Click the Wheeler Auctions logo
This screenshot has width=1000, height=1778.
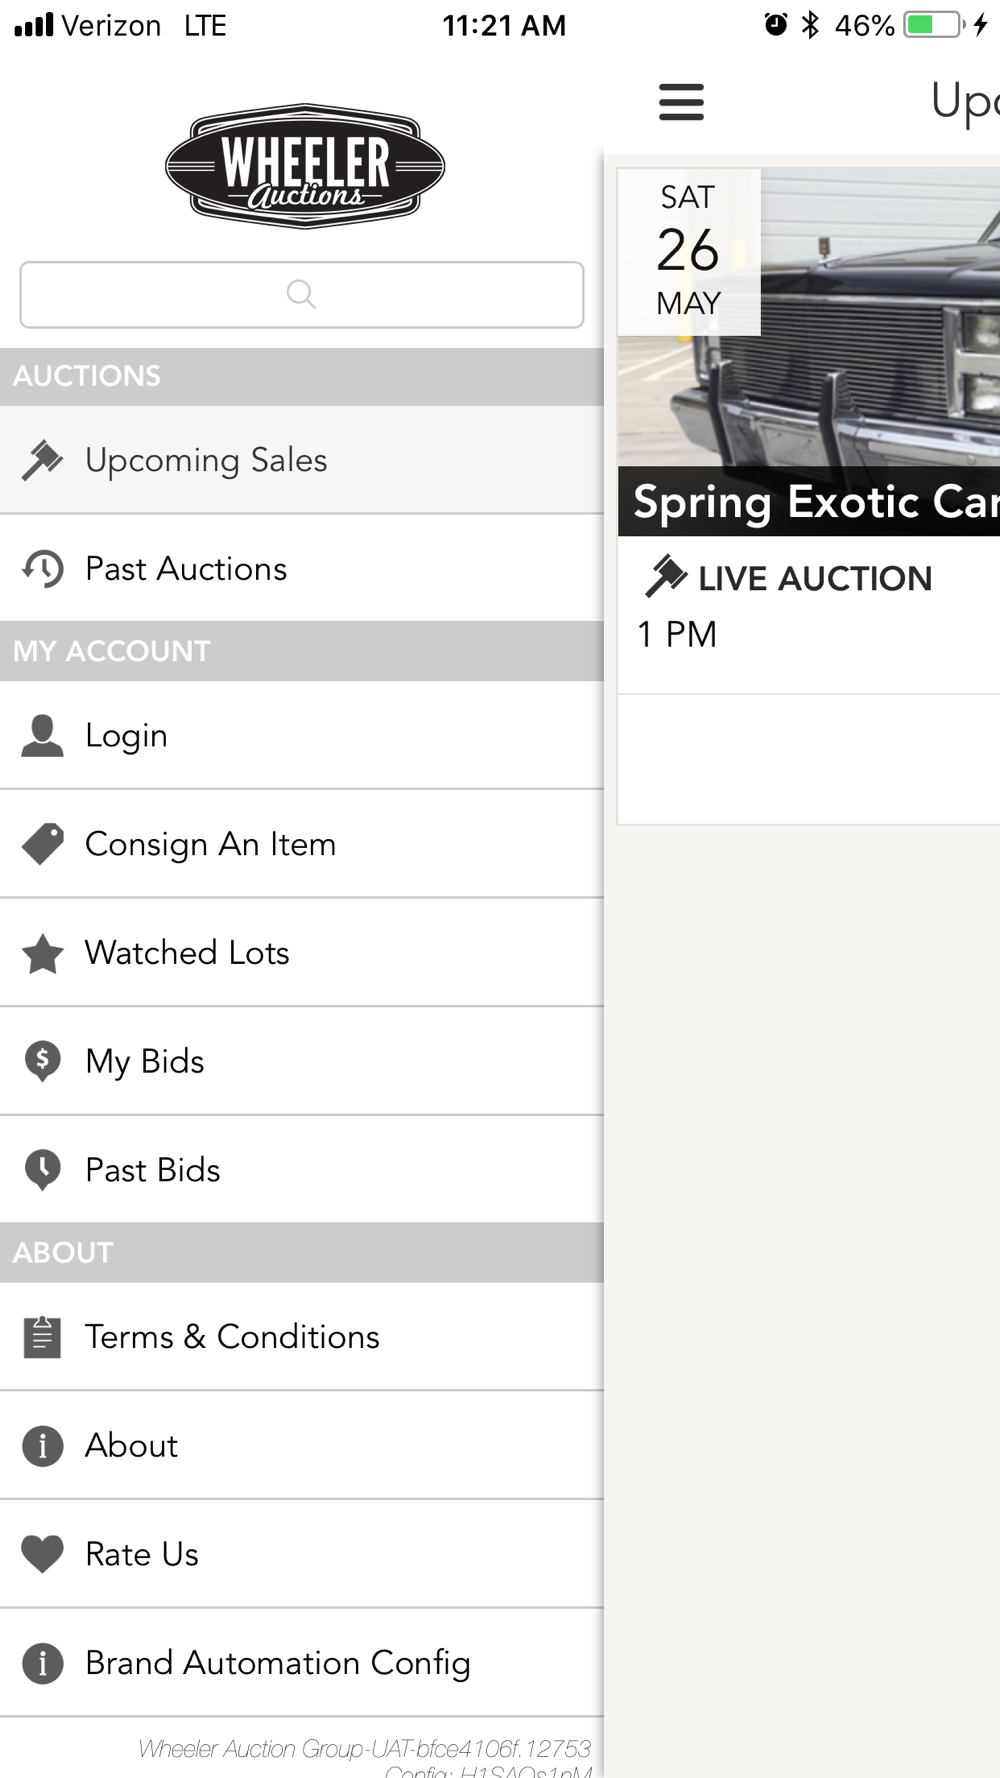pyautogui.click(x=305, y=166)
